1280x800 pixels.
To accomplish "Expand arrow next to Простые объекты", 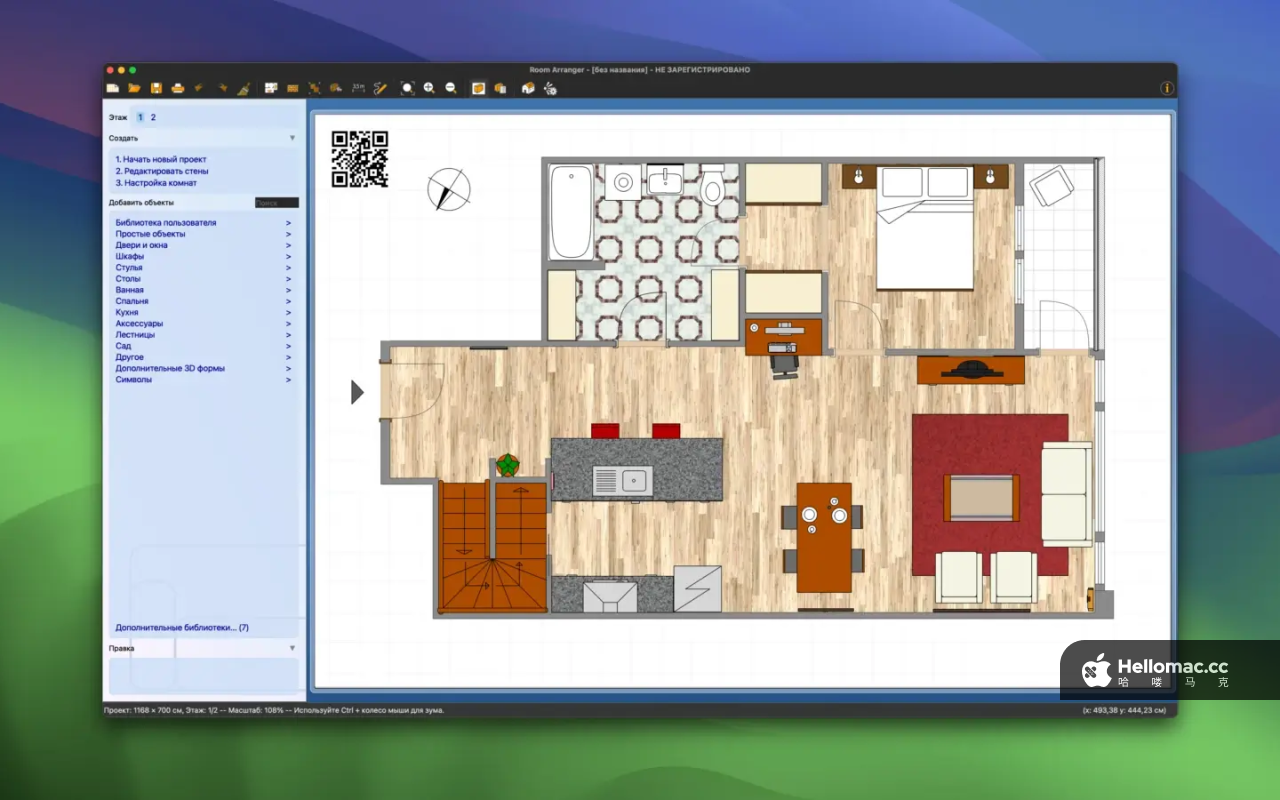I will pos(288,234).
